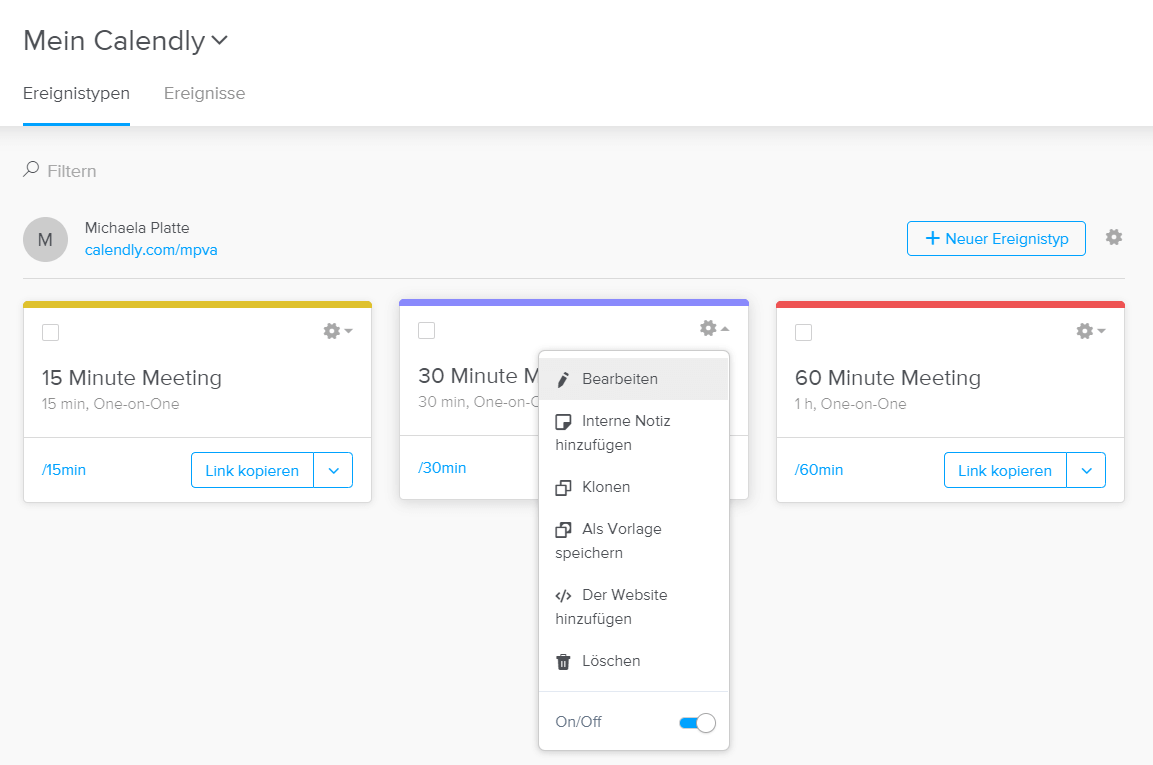Click the pencil icon next to Bearbeiten
This screenshot has height=765, width=1153.
[563, 380]
